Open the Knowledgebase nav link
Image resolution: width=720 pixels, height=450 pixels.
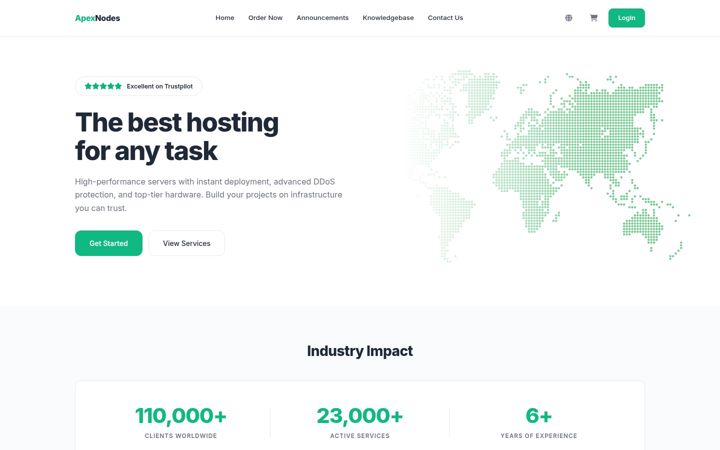coord(388,17)
